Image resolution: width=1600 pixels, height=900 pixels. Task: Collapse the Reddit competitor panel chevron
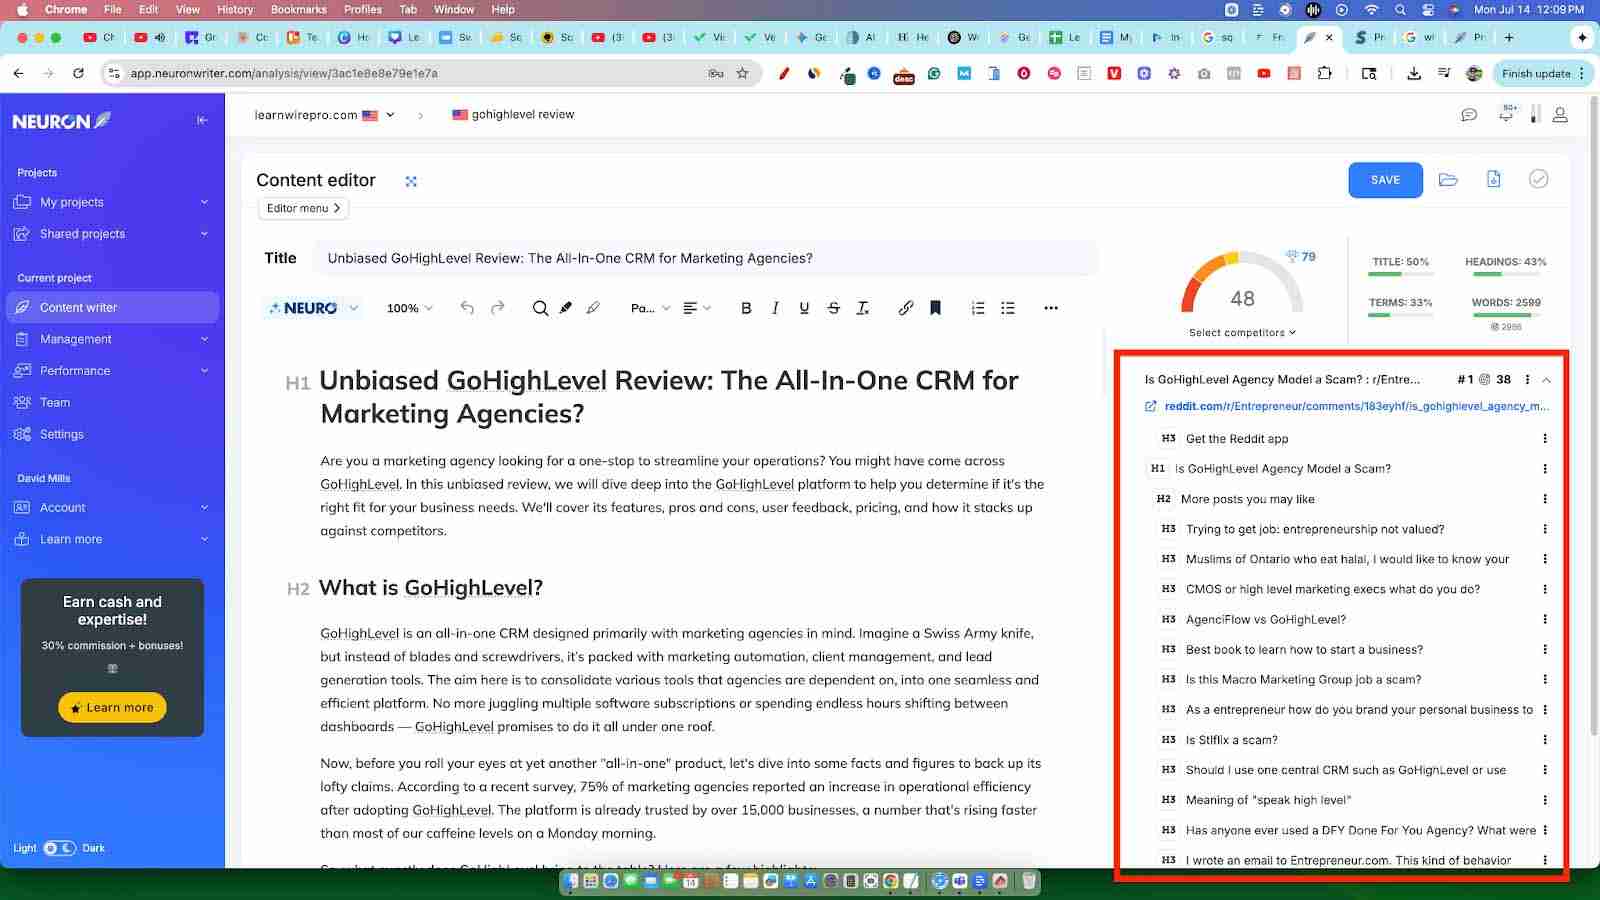click(1547, 380)
